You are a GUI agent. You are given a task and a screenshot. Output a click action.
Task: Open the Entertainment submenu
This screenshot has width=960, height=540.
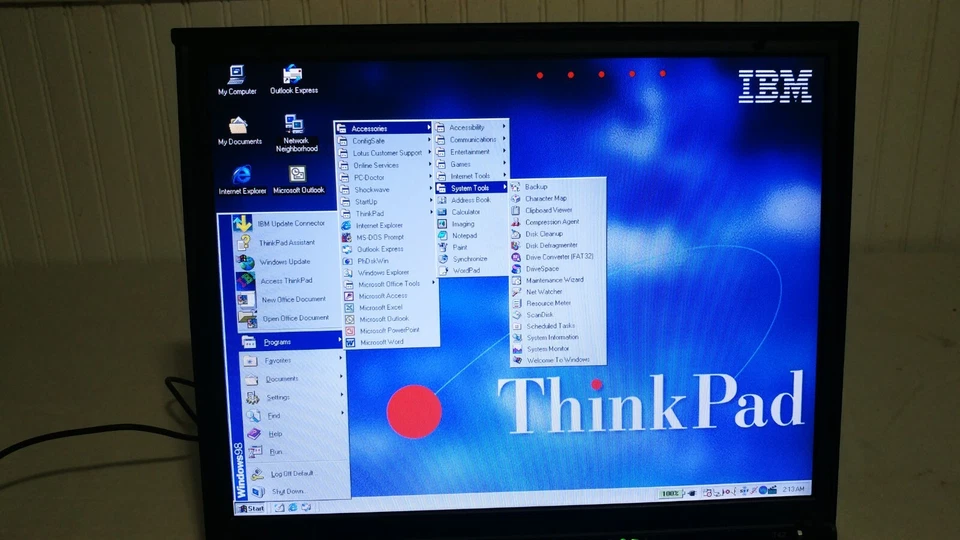(471, 152)
